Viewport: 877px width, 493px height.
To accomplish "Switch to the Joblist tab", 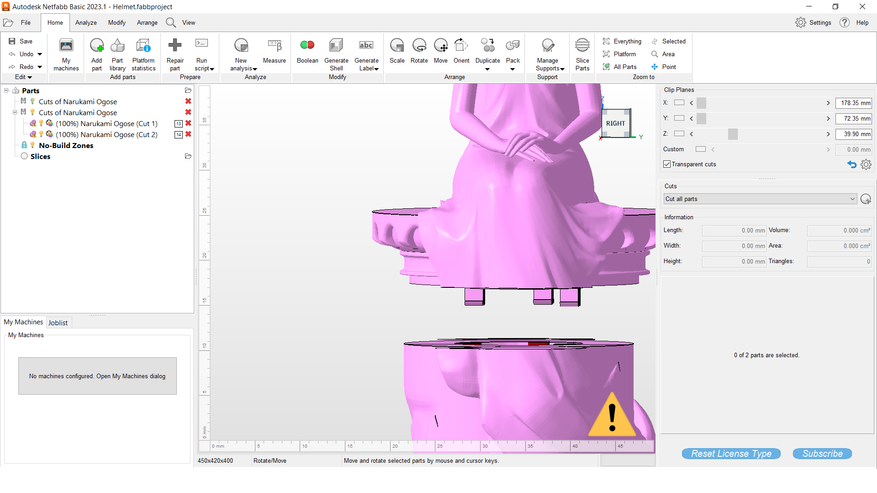I will [x=58, y=322].
